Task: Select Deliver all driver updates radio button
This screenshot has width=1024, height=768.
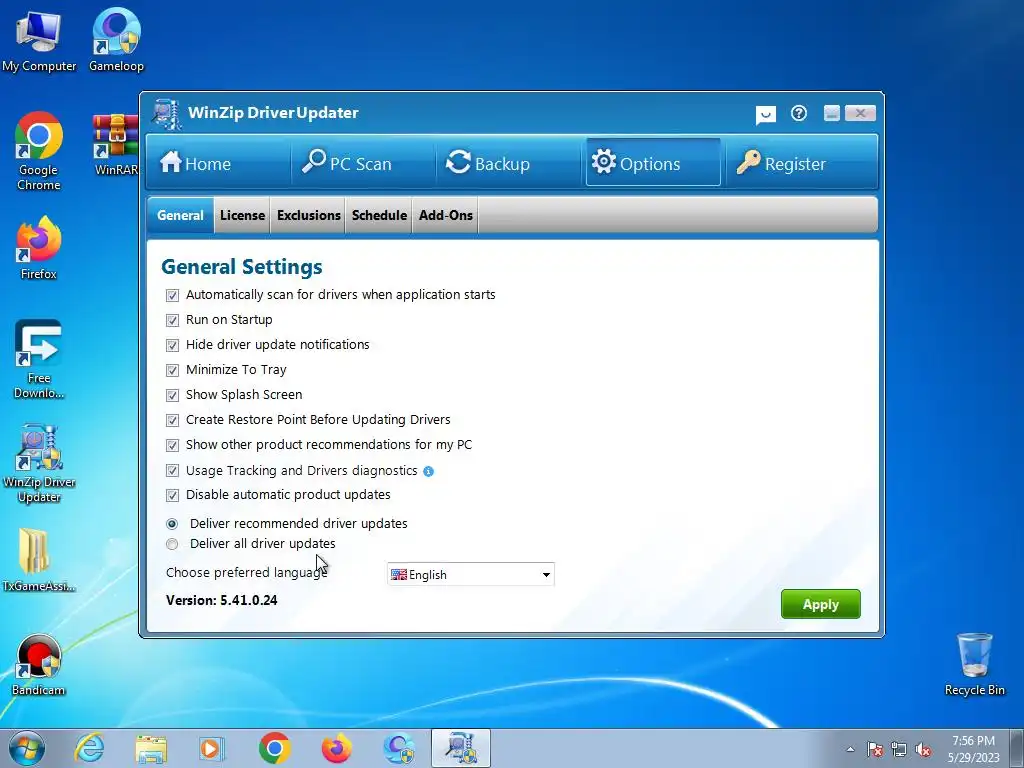Action: pos(172,544)
